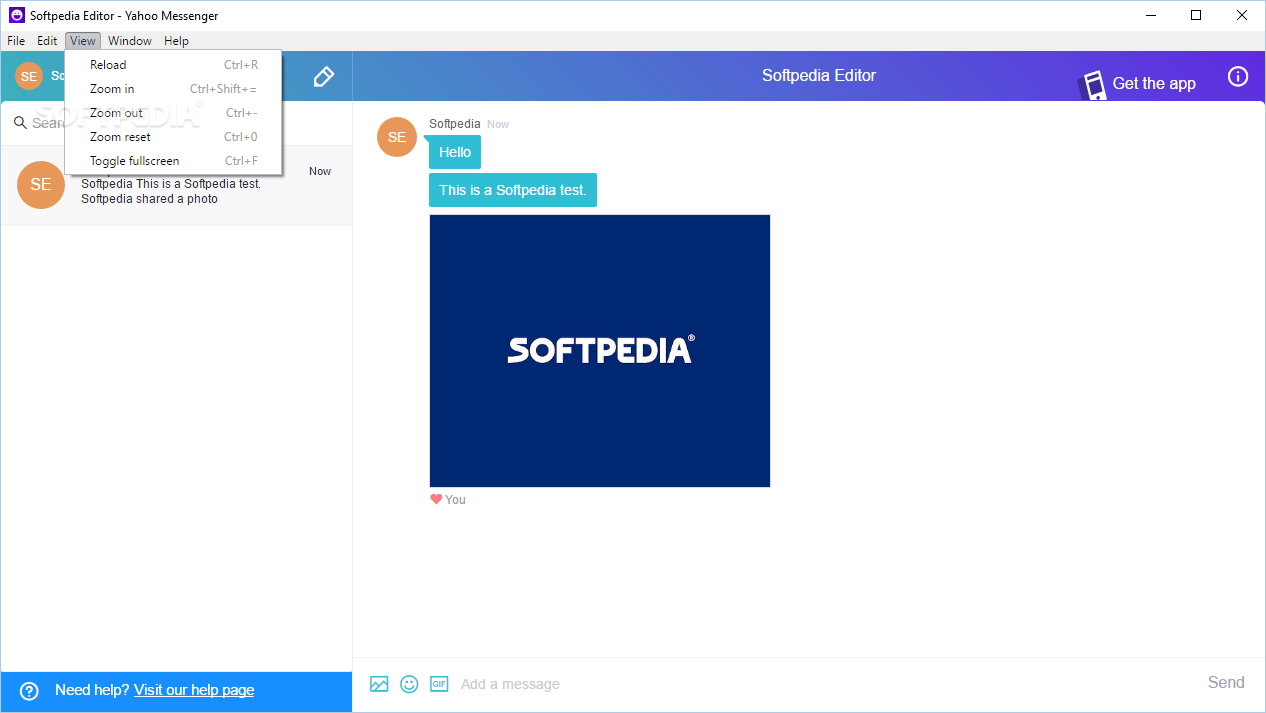The image size is (1266, 713).
Task: Click the attach photo icon
Action: (x=379, y=684)
